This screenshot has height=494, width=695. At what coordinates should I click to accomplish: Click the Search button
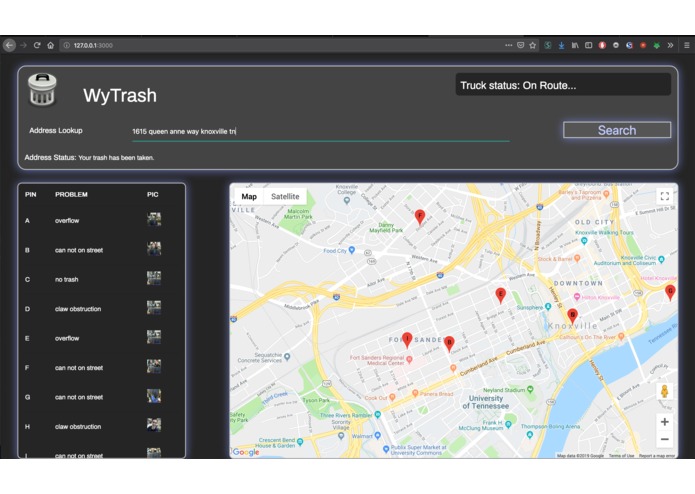(x=617, y=130)
